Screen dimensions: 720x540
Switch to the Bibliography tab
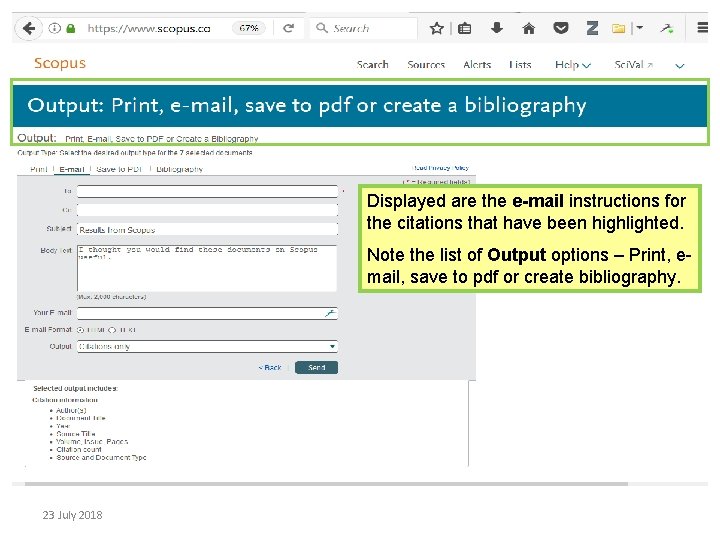(x=180, y=169)
